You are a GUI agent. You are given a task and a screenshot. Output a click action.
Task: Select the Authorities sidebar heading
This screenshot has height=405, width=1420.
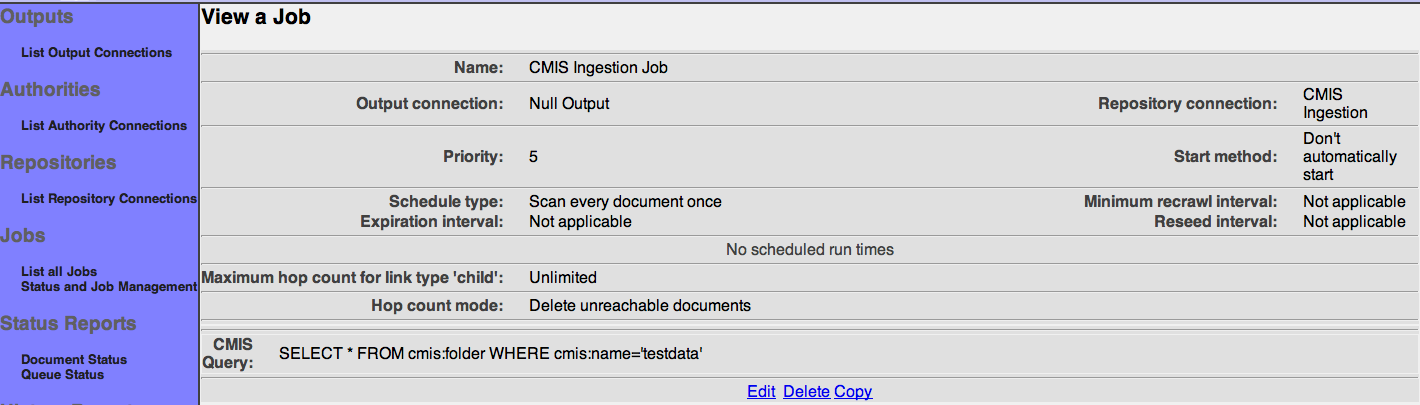click(51, 90)
